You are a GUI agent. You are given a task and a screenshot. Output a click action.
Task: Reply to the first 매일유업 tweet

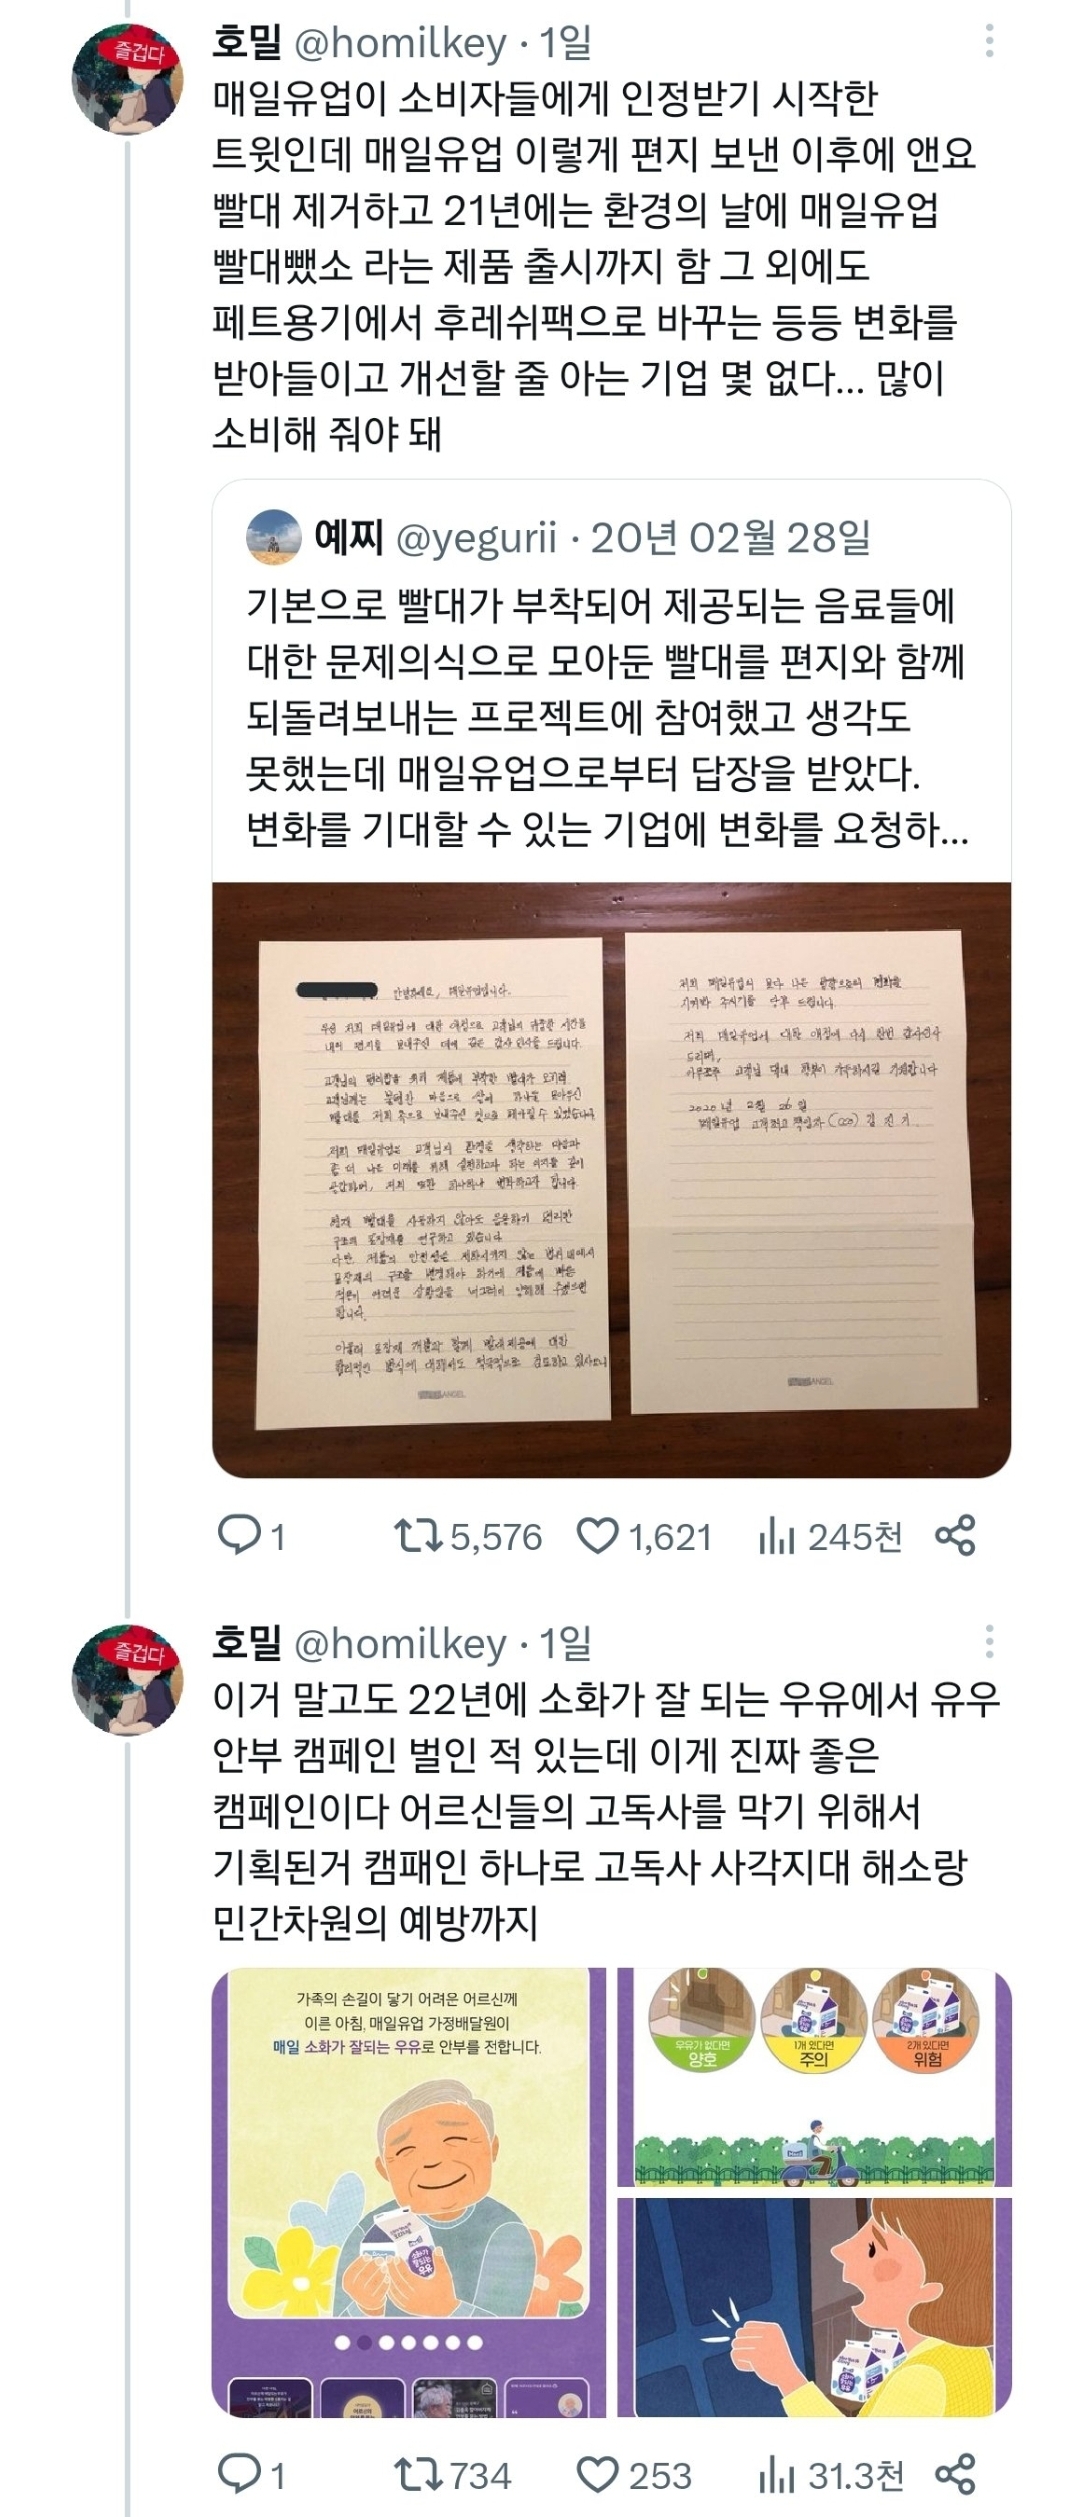240,1535
